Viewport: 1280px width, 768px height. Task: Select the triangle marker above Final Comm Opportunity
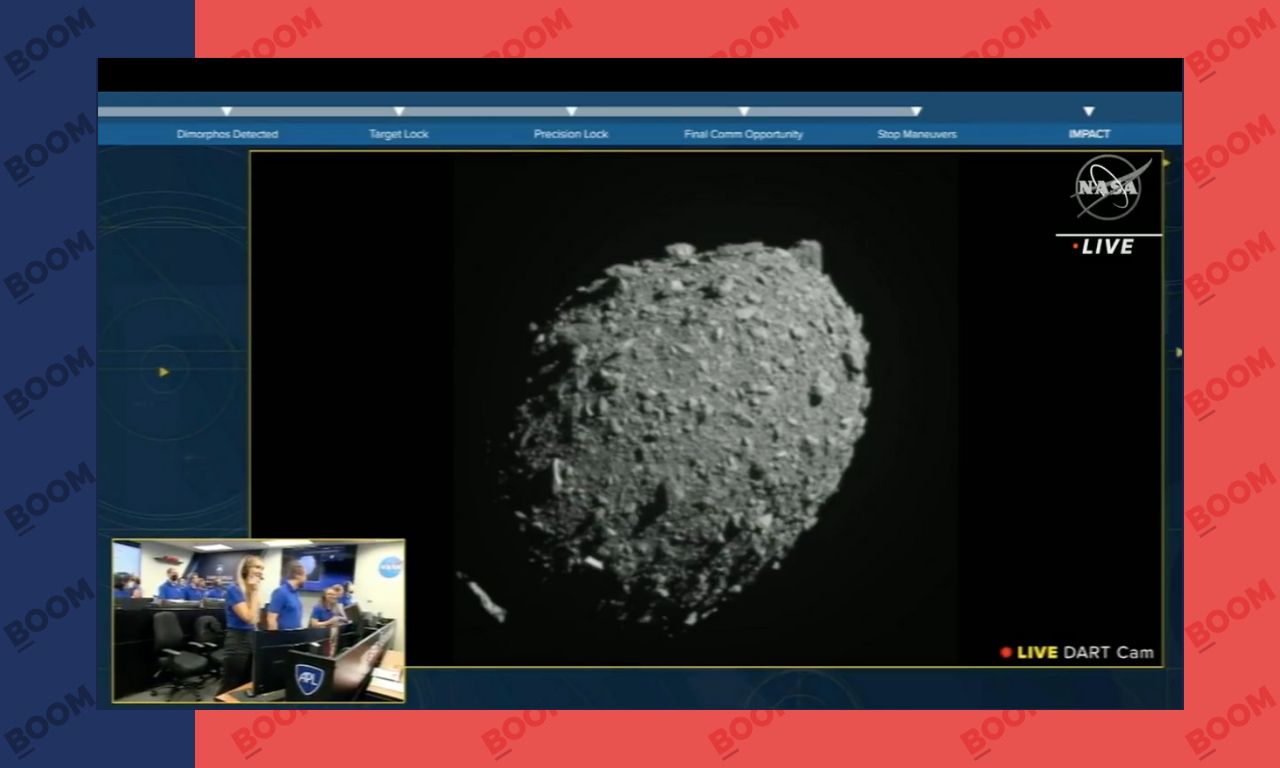[x=744, y=112]
